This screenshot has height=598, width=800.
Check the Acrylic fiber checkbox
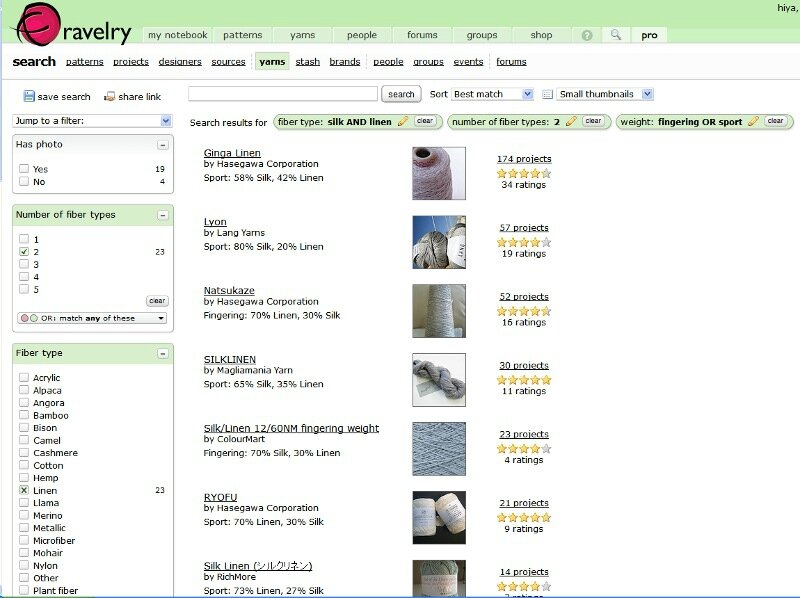24,377
